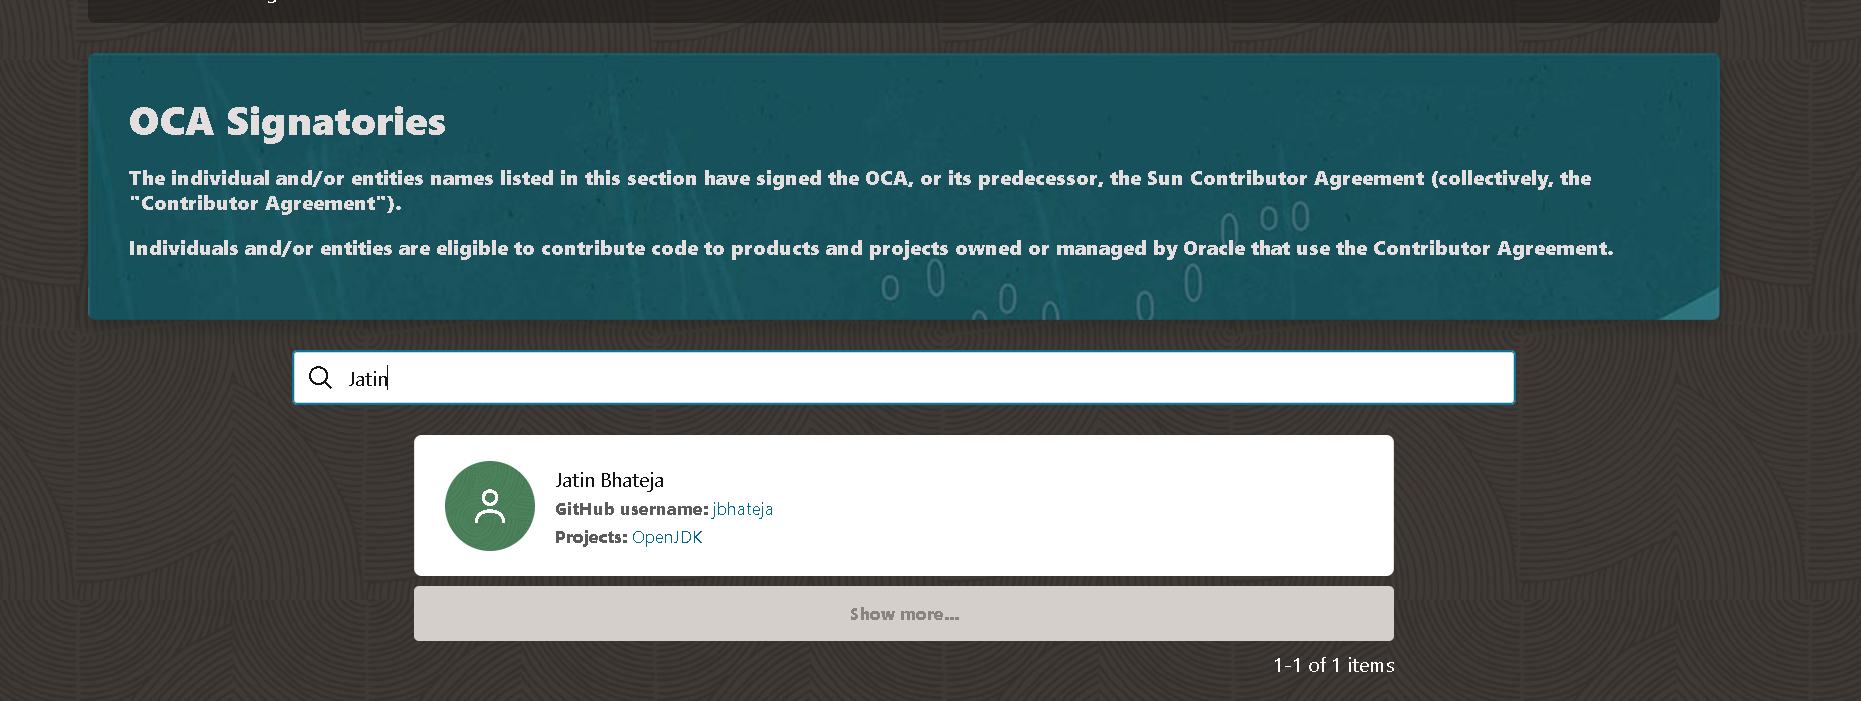1861x701 pixels.
Task: Click the light triangle in banner's bottom-right corner
Action: click(1700, 306)
